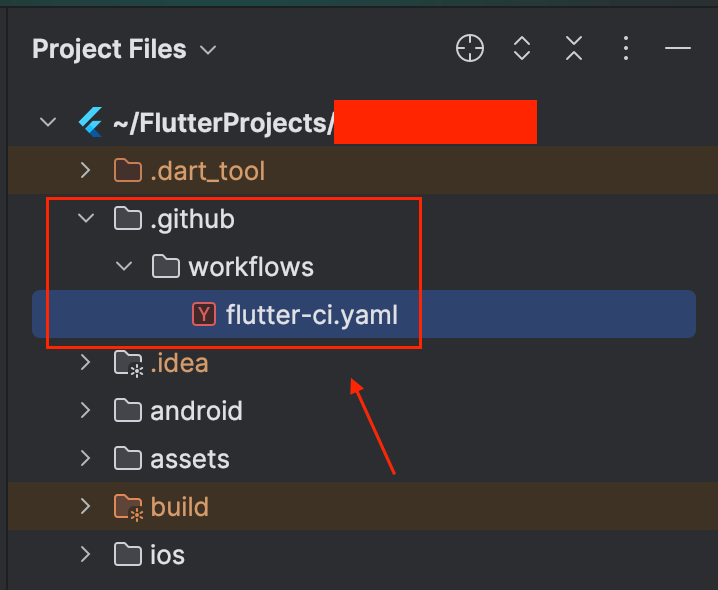Expand the ios folder

coord(86,554)
